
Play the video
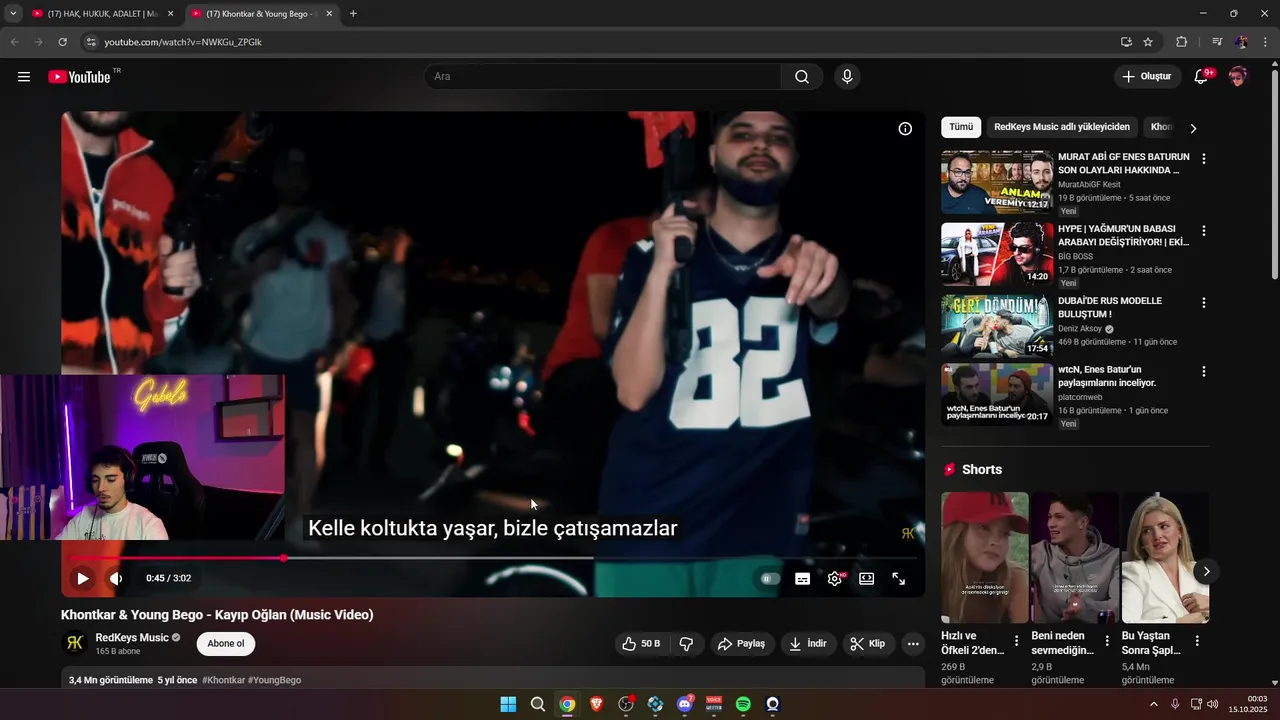(83, 578)
